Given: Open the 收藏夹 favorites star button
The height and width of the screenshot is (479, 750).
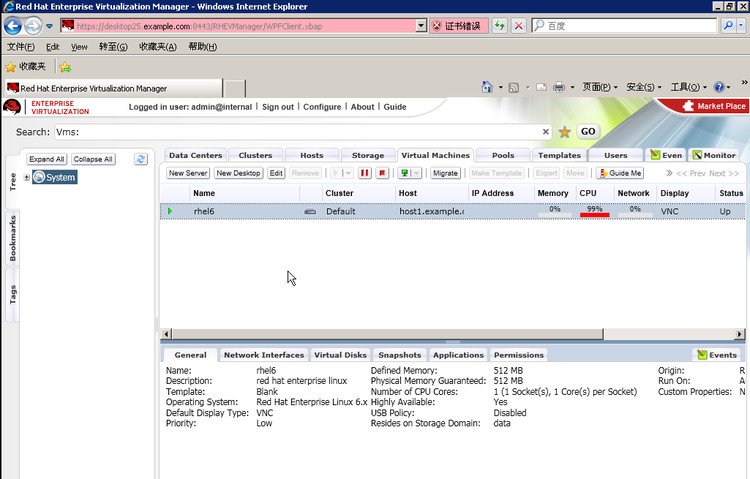Looking at the screenshot, I should click(x=25, y=67).
